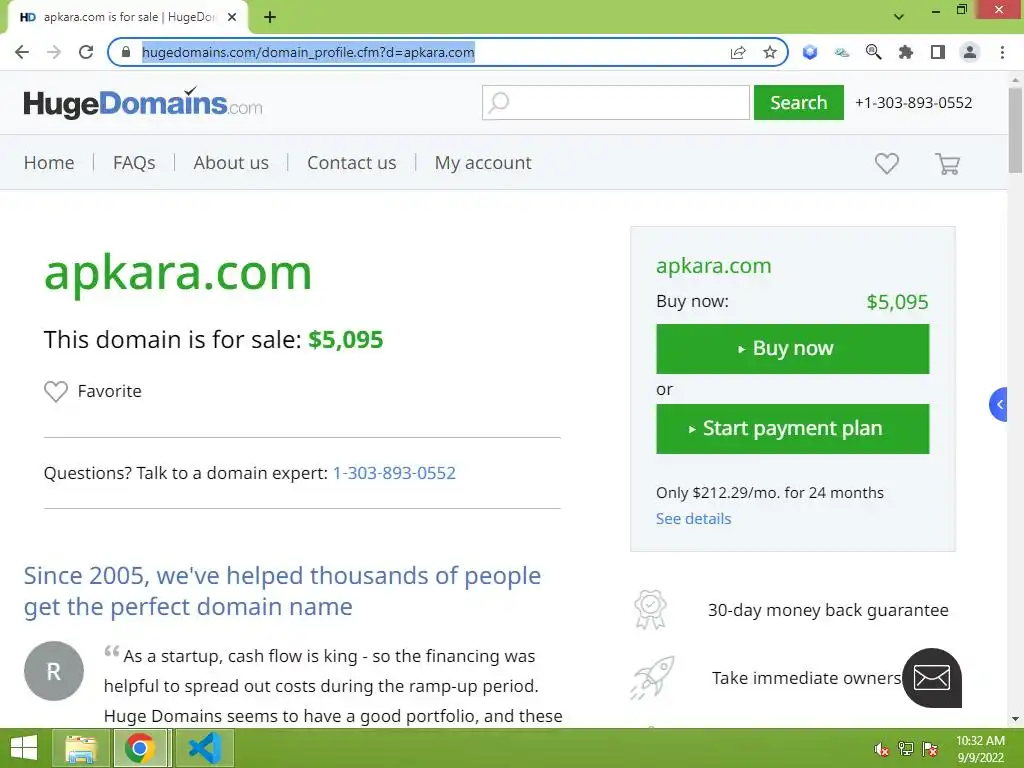
Task: Click the large apkara.com heading
Action: 178,273
